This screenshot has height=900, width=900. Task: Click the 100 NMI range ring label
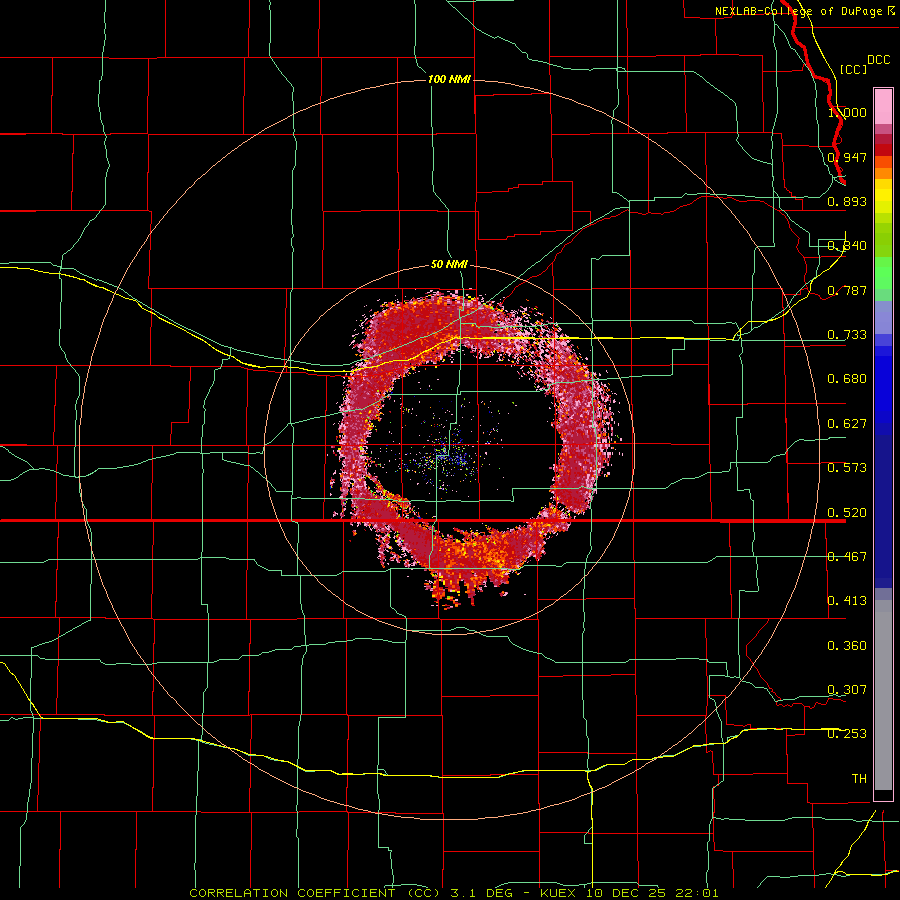[x=449, y=79]
